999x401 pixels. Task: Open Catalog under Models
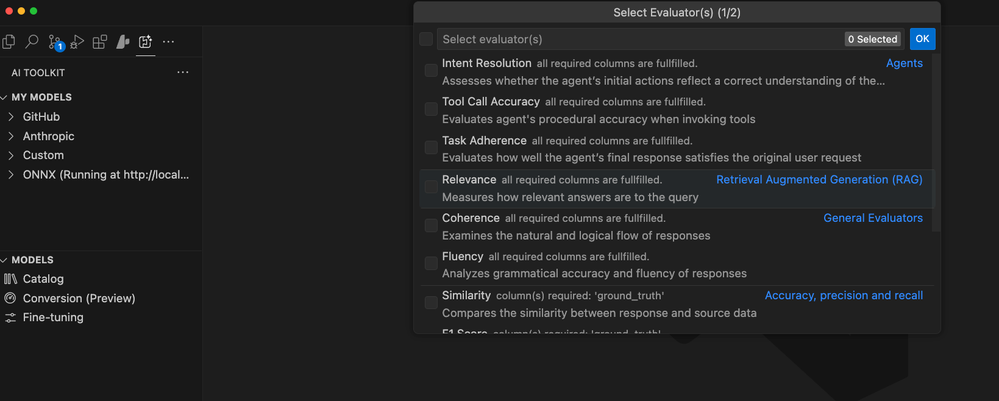coord(43,279)
